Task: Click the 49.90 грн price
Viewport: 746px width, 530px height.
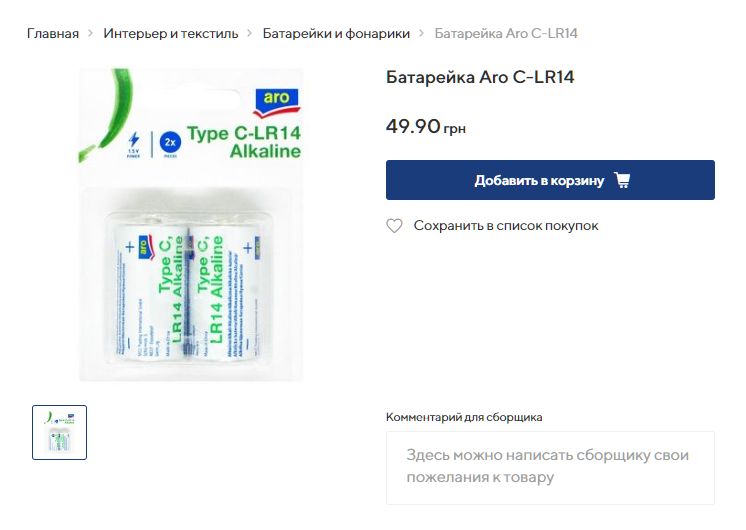Action: click(426, 127)
